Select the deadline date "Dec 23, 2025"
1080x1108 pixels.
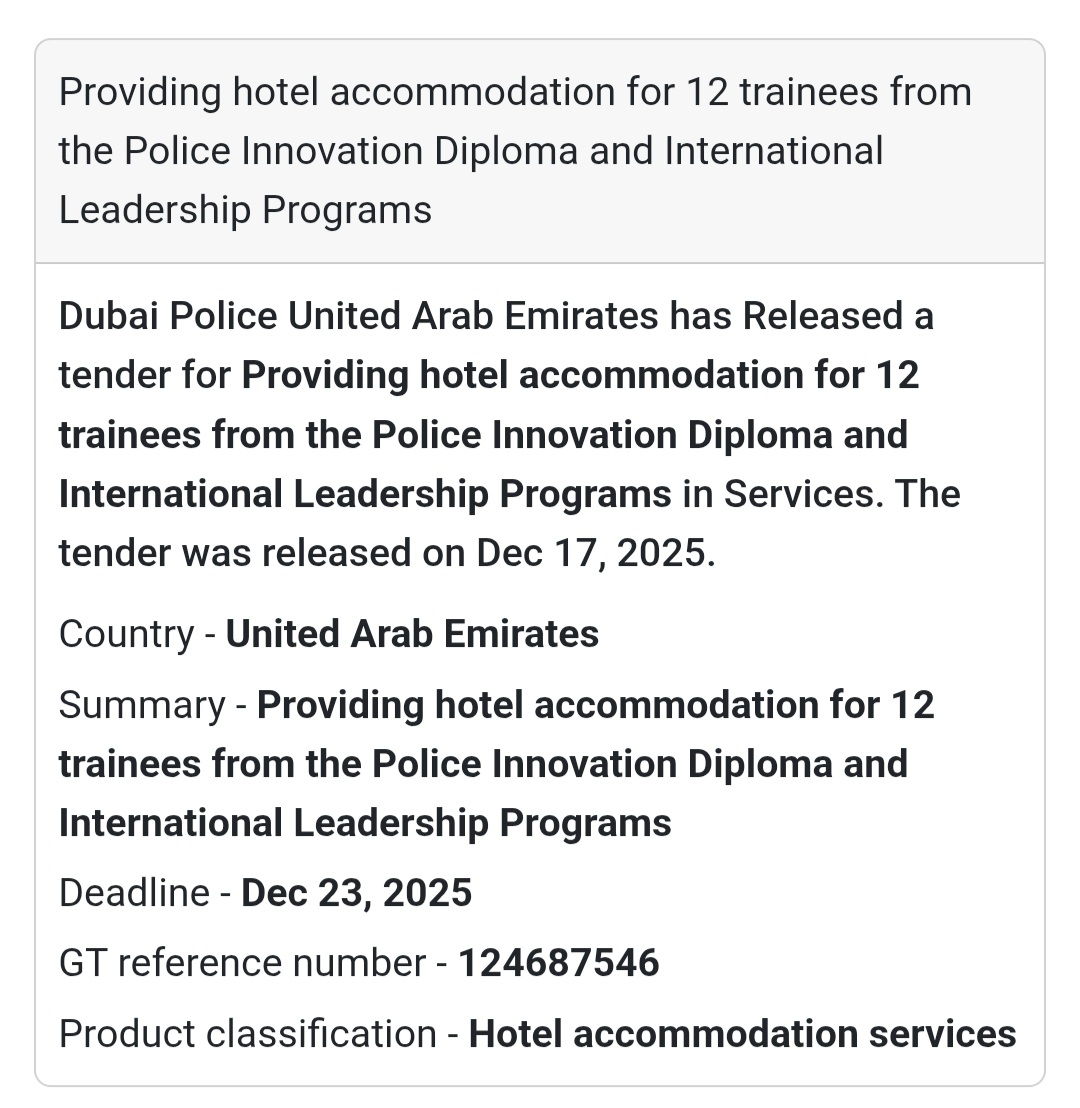[x=357, y=892]
